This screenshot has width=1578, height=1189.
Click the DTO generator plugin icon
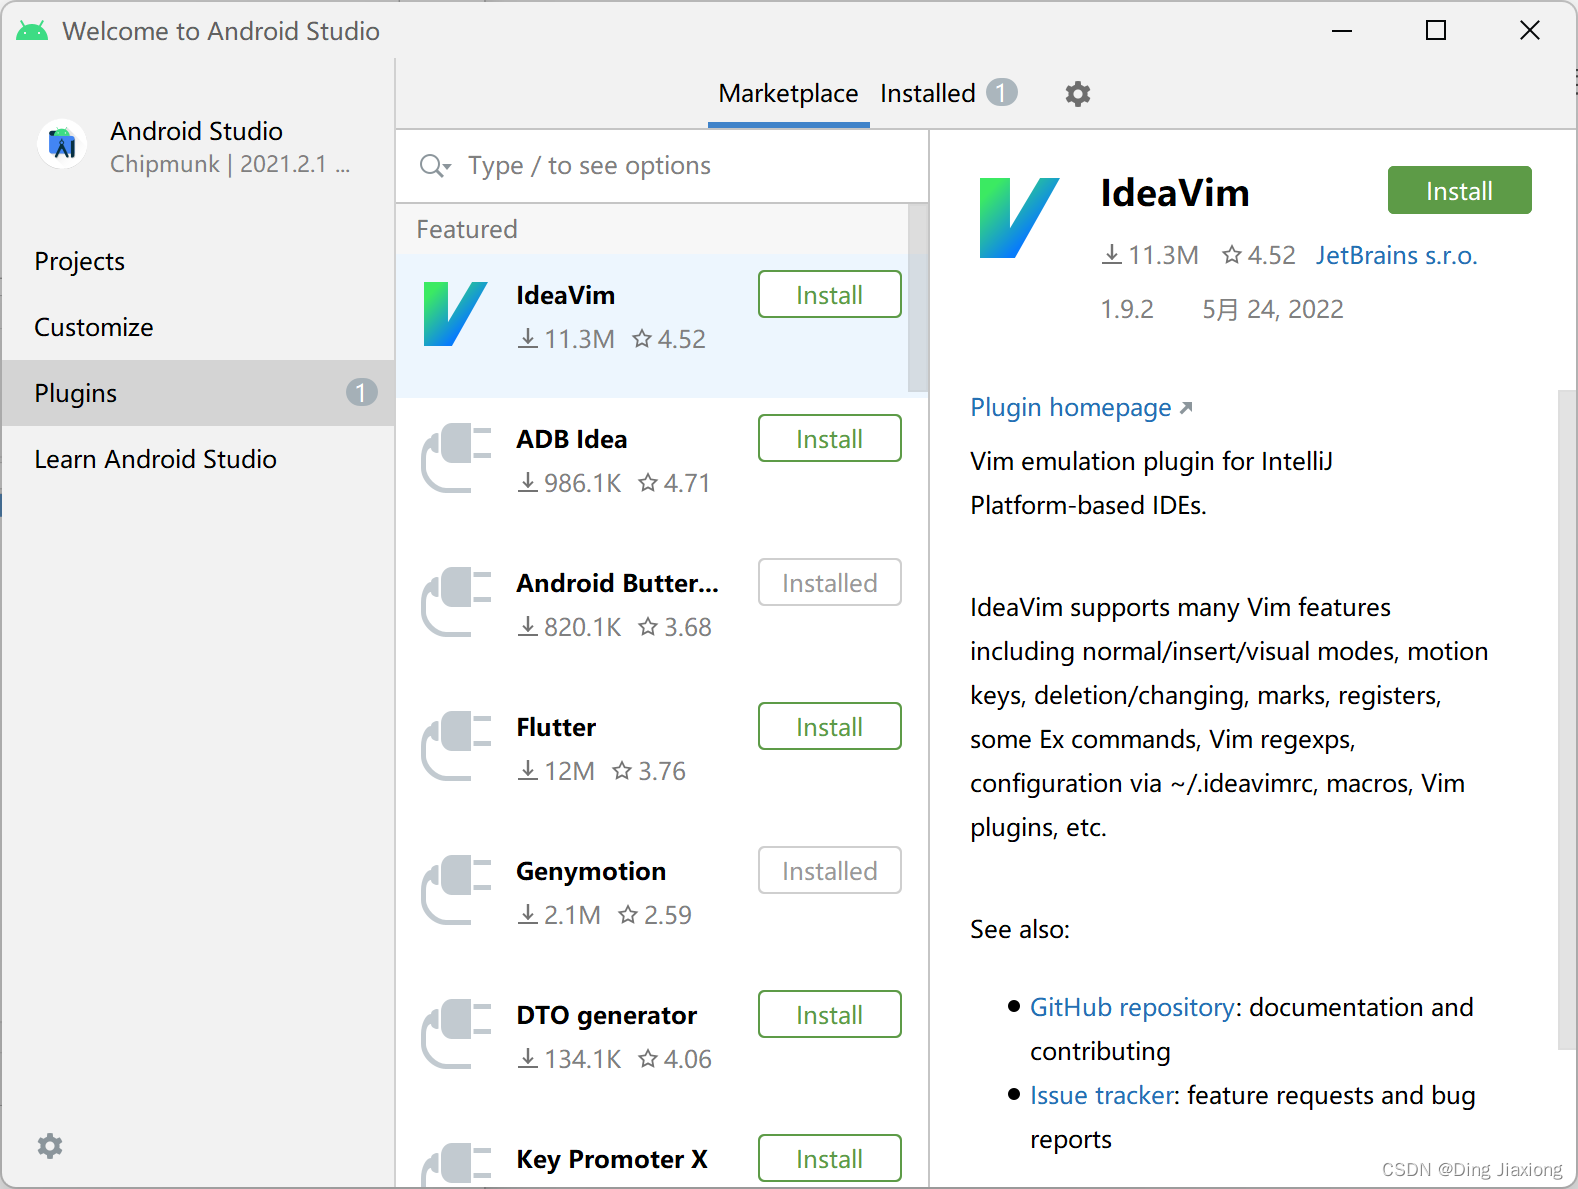(x=456, y=1034)
